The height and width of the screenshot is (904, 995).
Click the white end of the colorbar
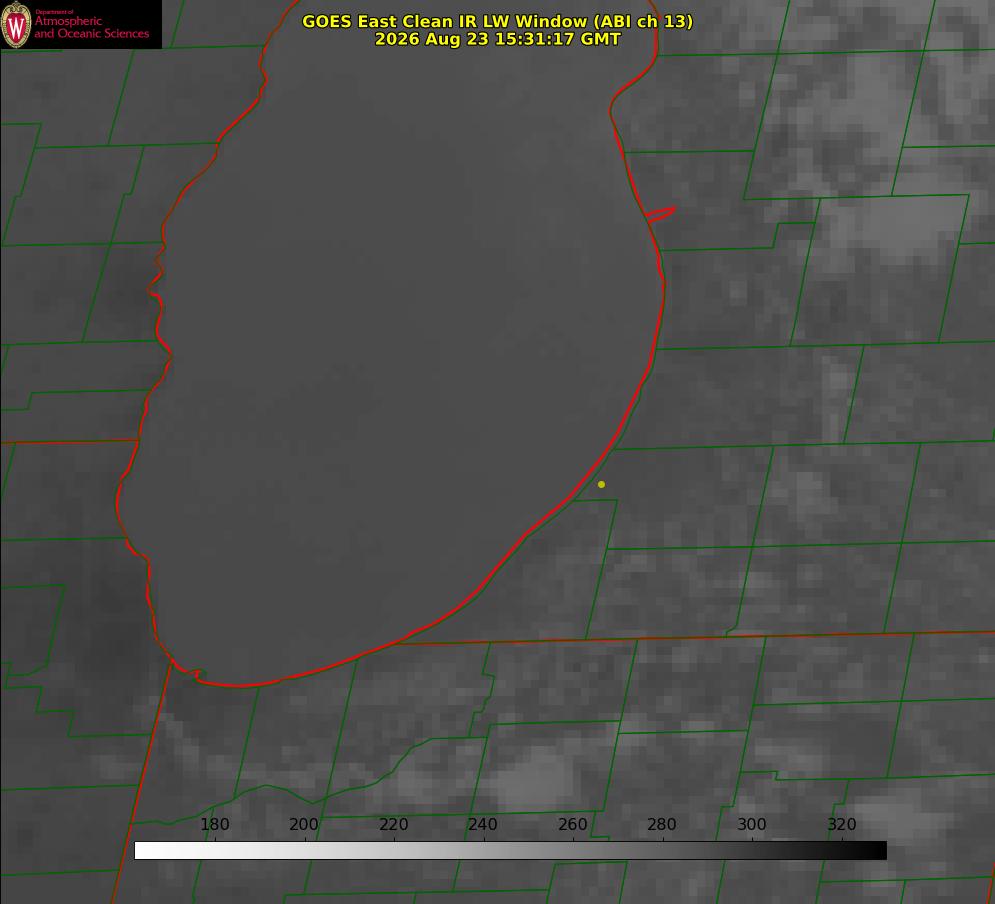point(144,851)
